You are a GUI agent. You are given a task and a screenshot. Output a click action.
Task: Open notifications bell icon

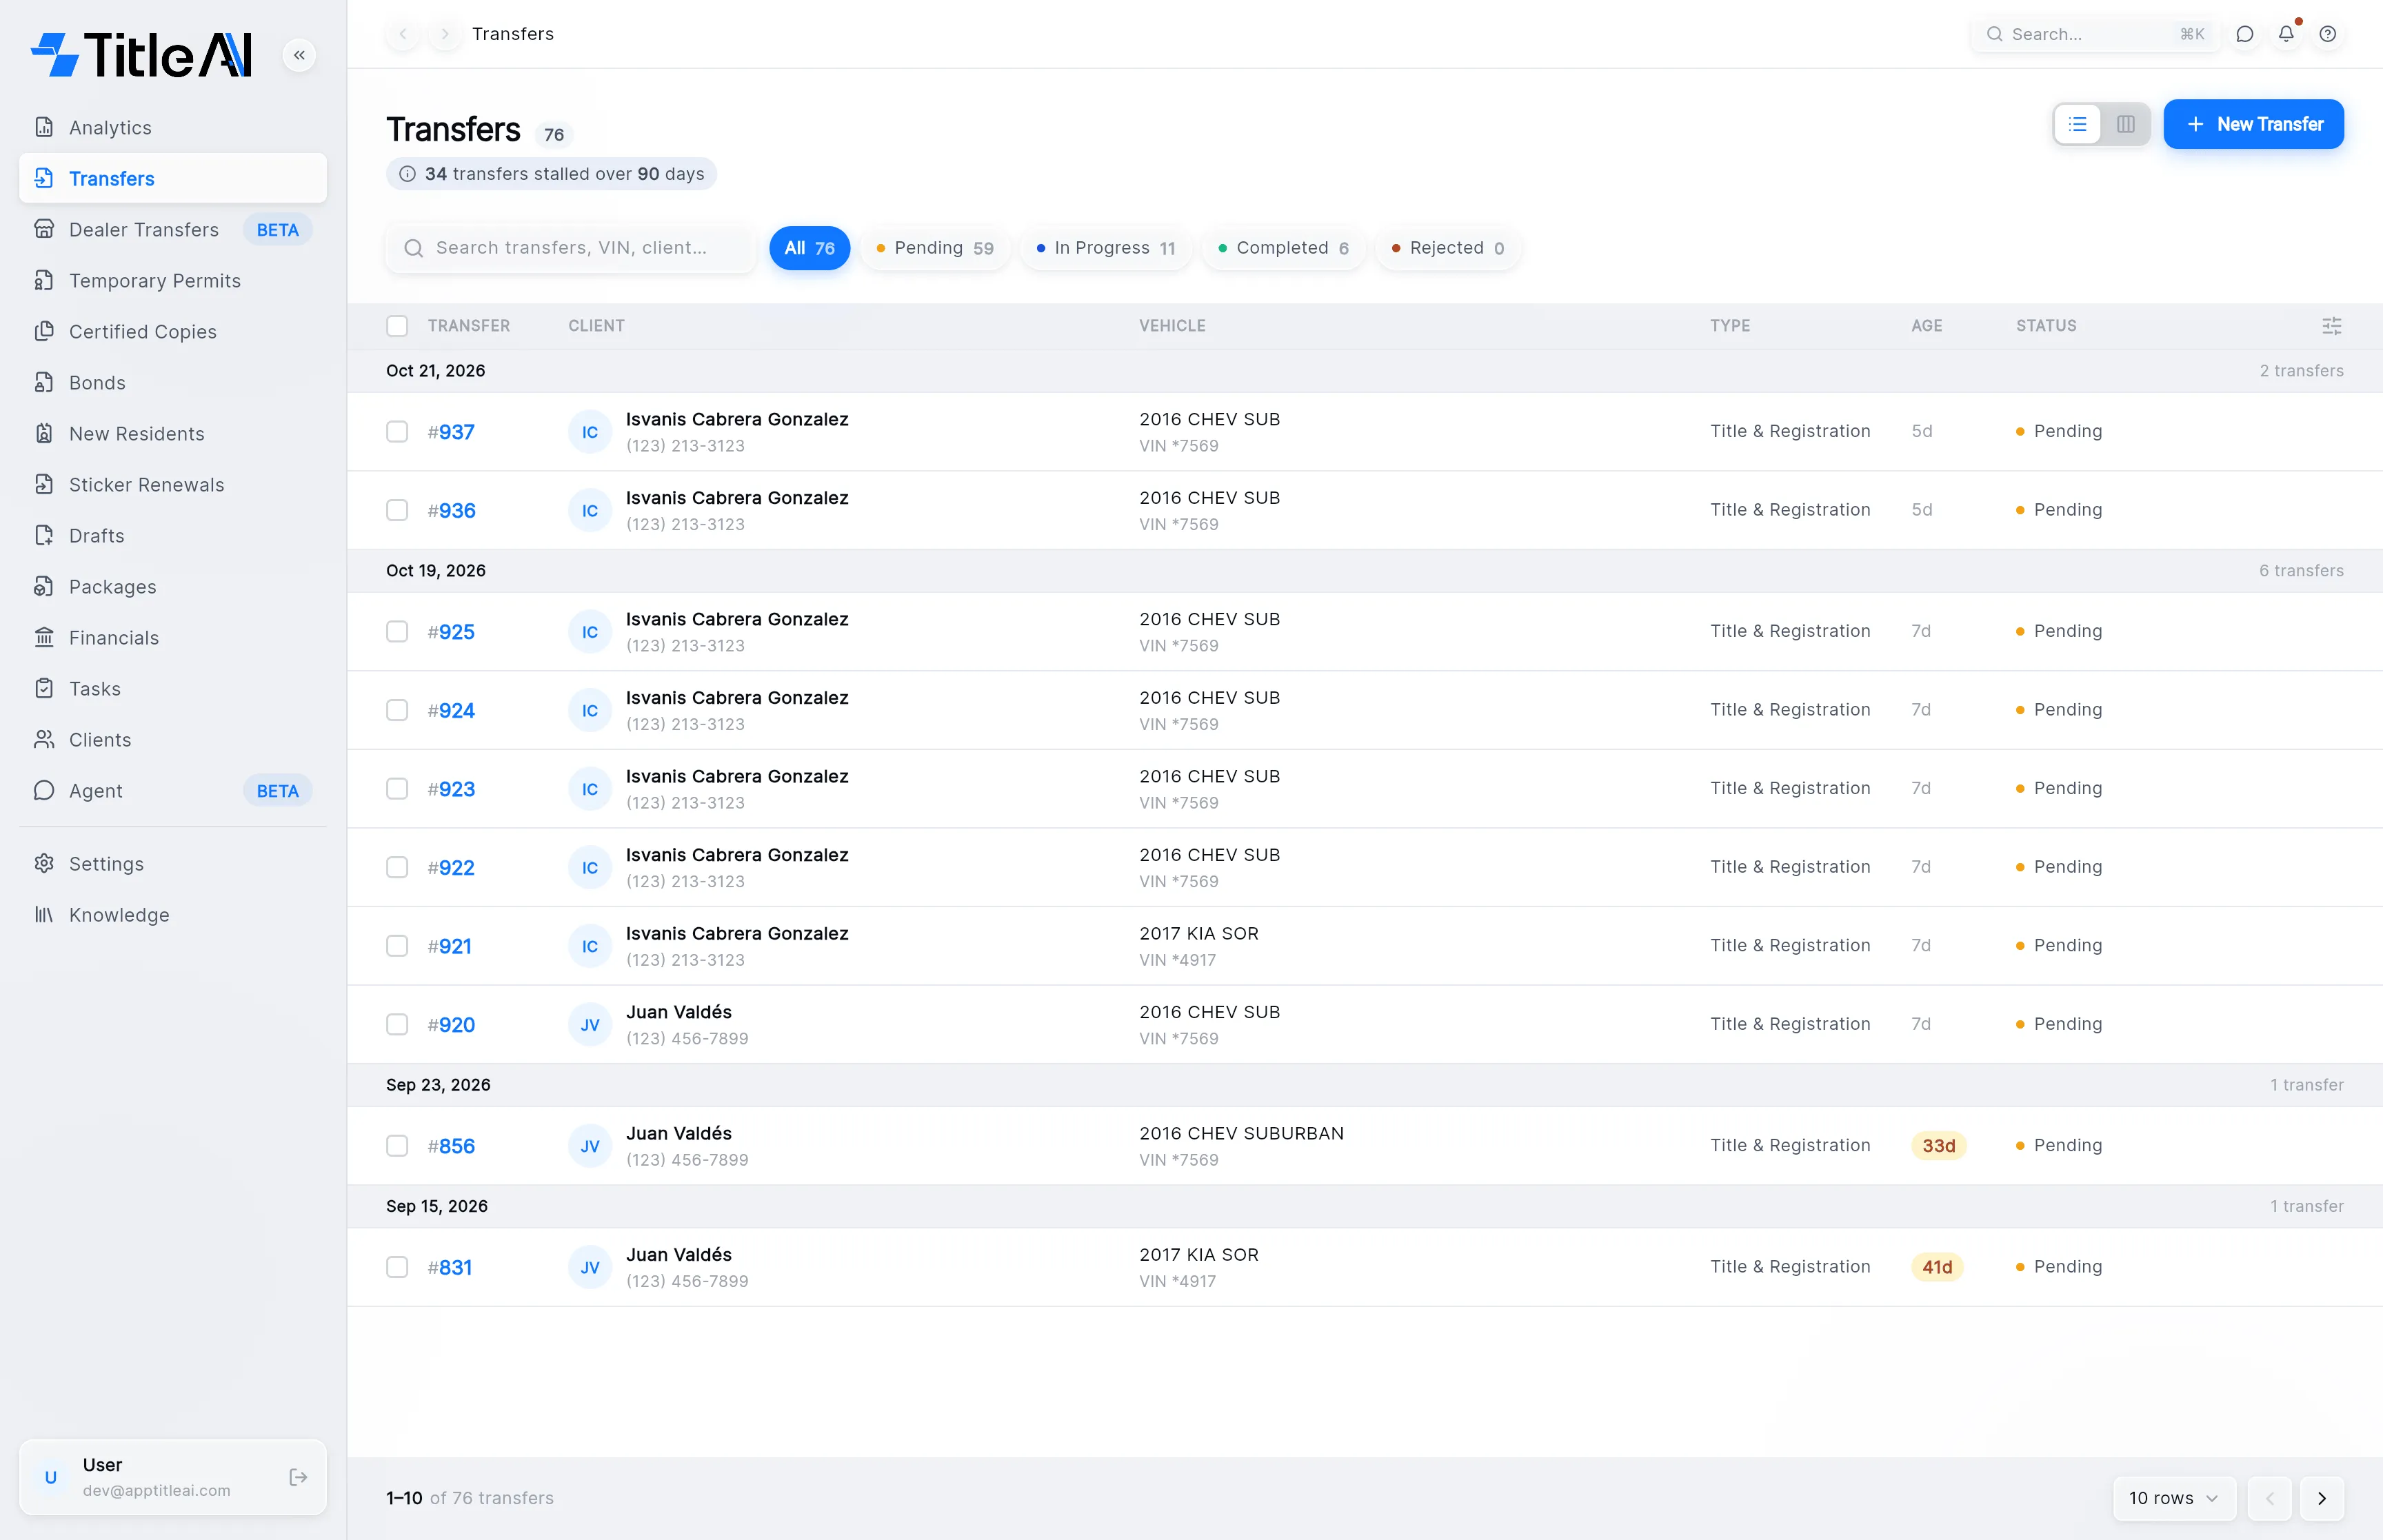2286,34
